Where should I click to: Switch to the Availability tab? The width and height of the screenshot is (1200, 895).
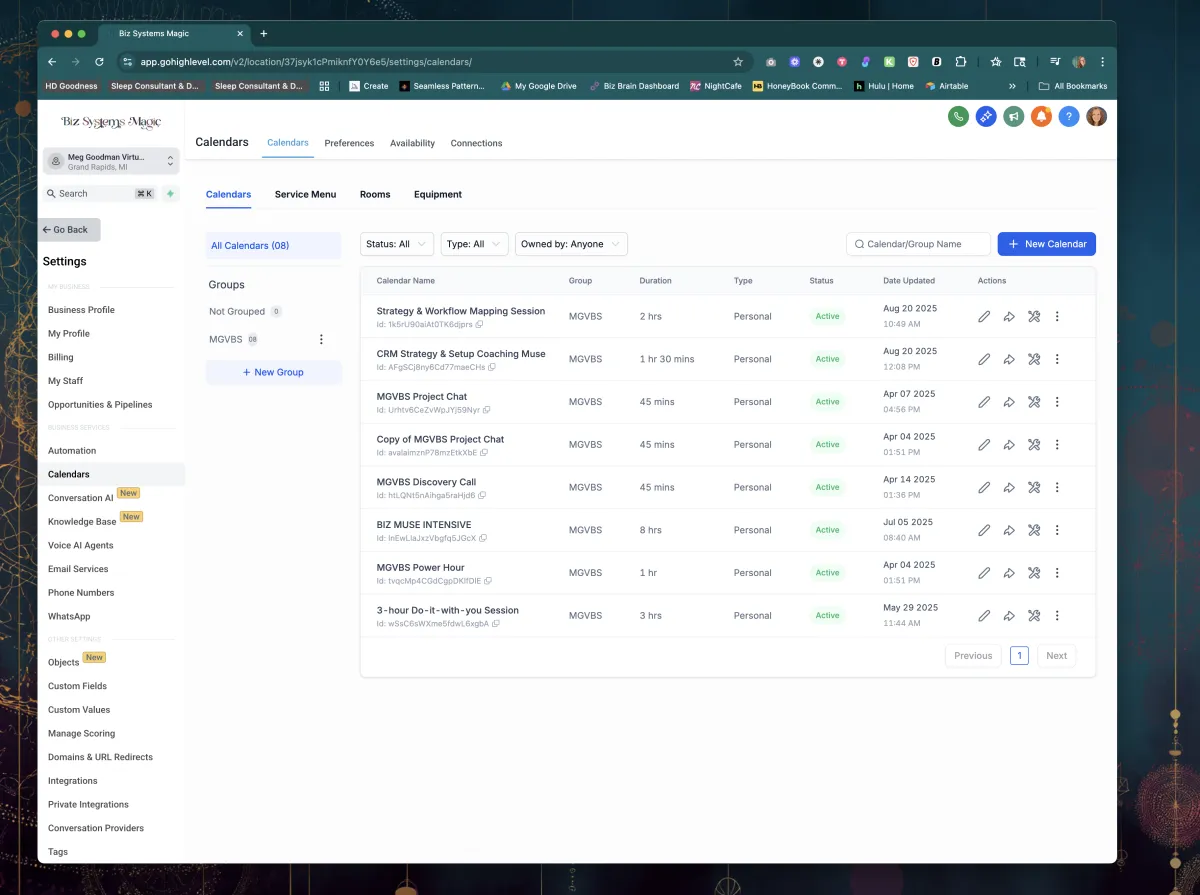pos(412,143)
